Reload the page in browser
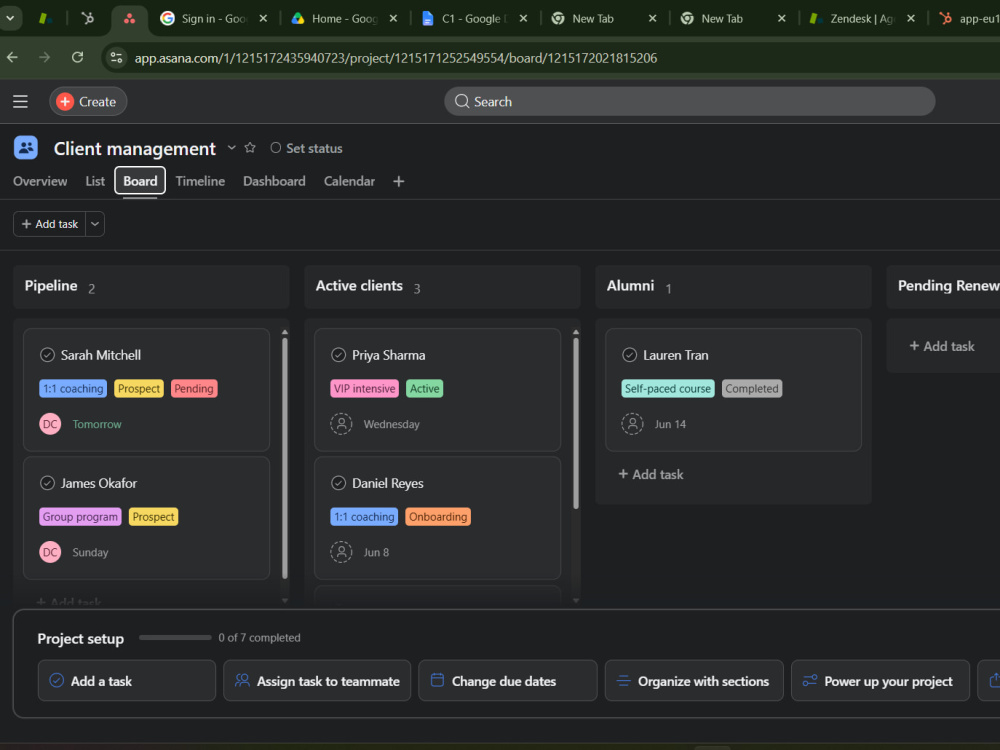This screenshot has width=1000, height=750. [x=77, y=57]
